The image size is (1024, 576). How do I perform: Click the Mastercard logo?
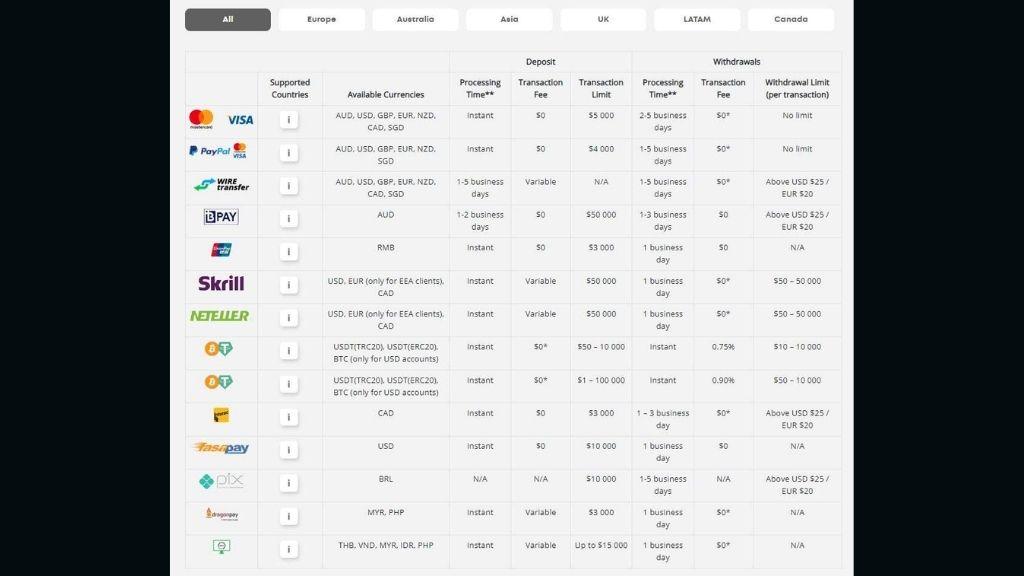pos(202,120)
